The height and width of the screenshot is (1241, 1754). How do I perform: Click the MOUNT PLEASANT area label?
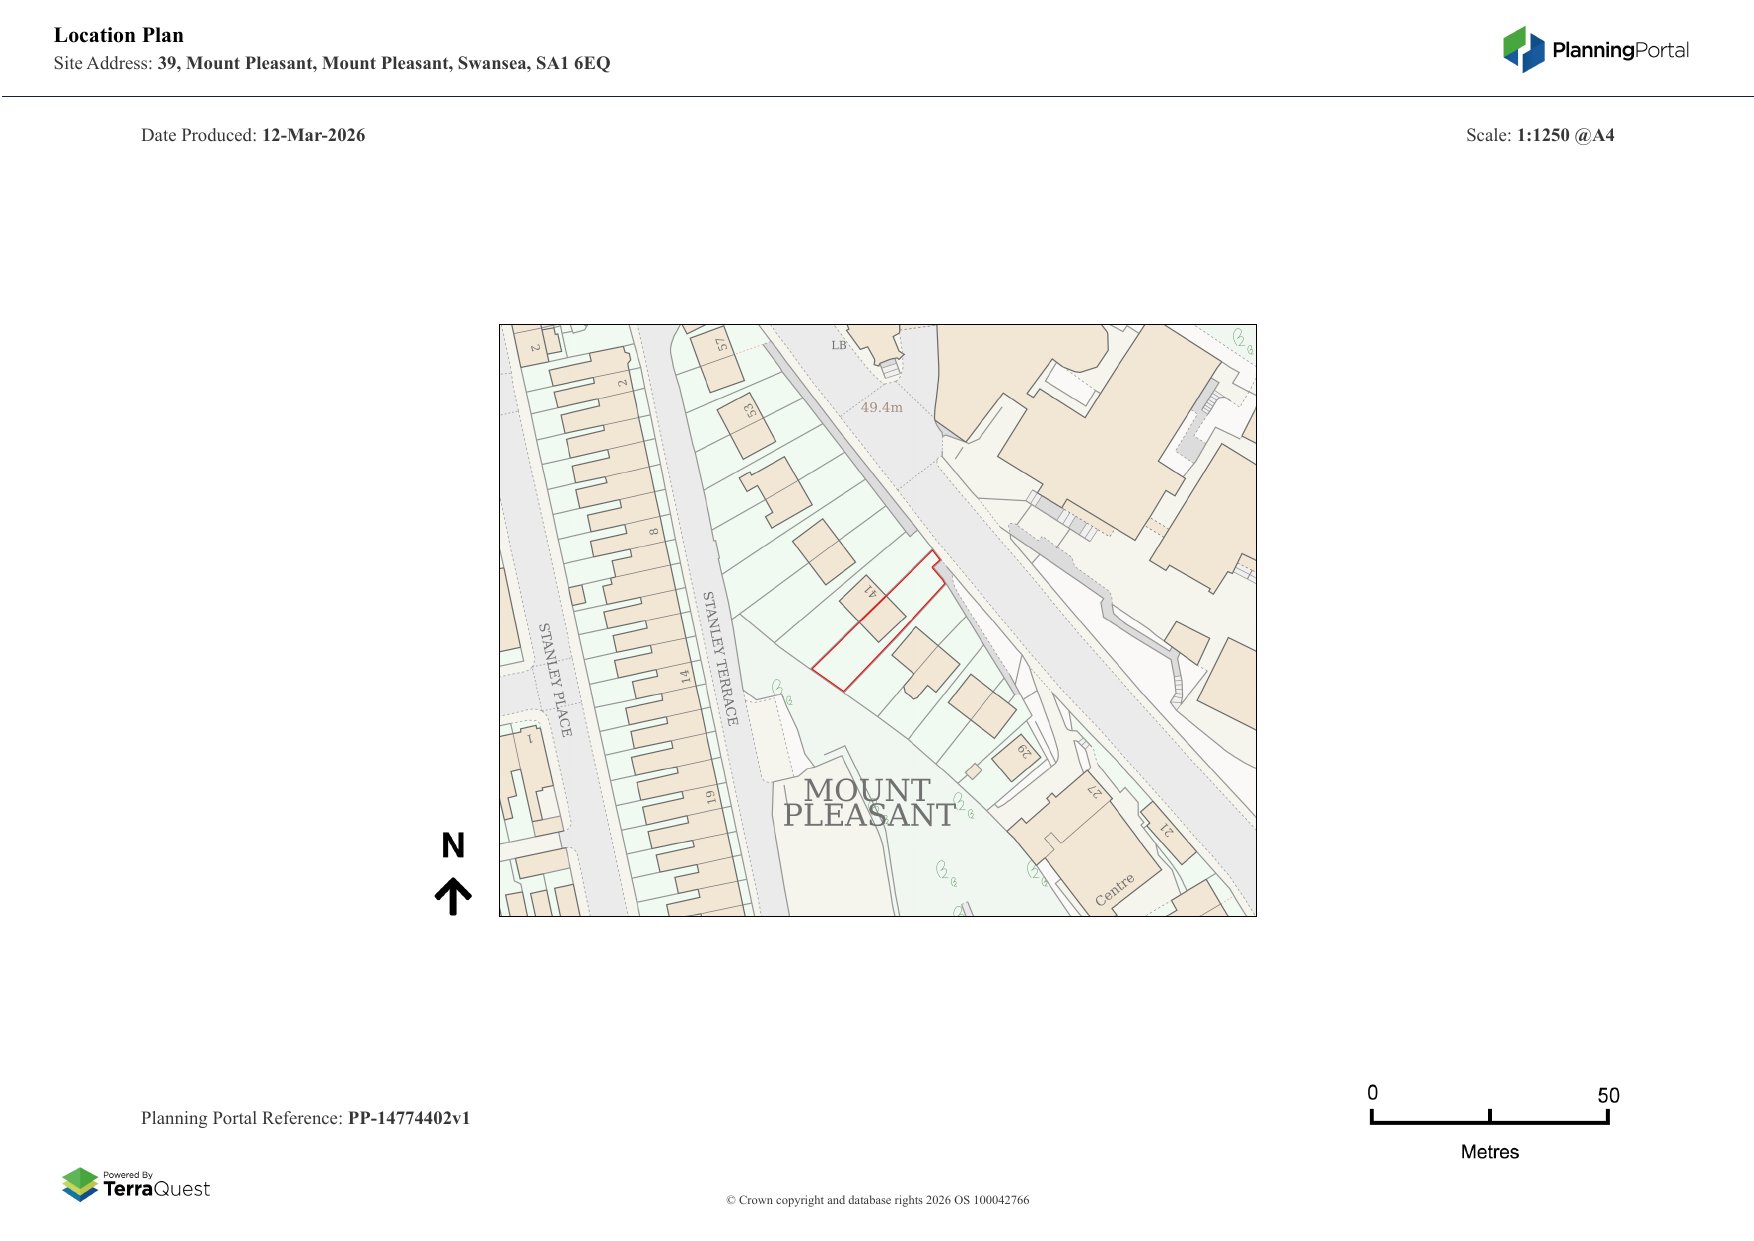tap(868, 803)
